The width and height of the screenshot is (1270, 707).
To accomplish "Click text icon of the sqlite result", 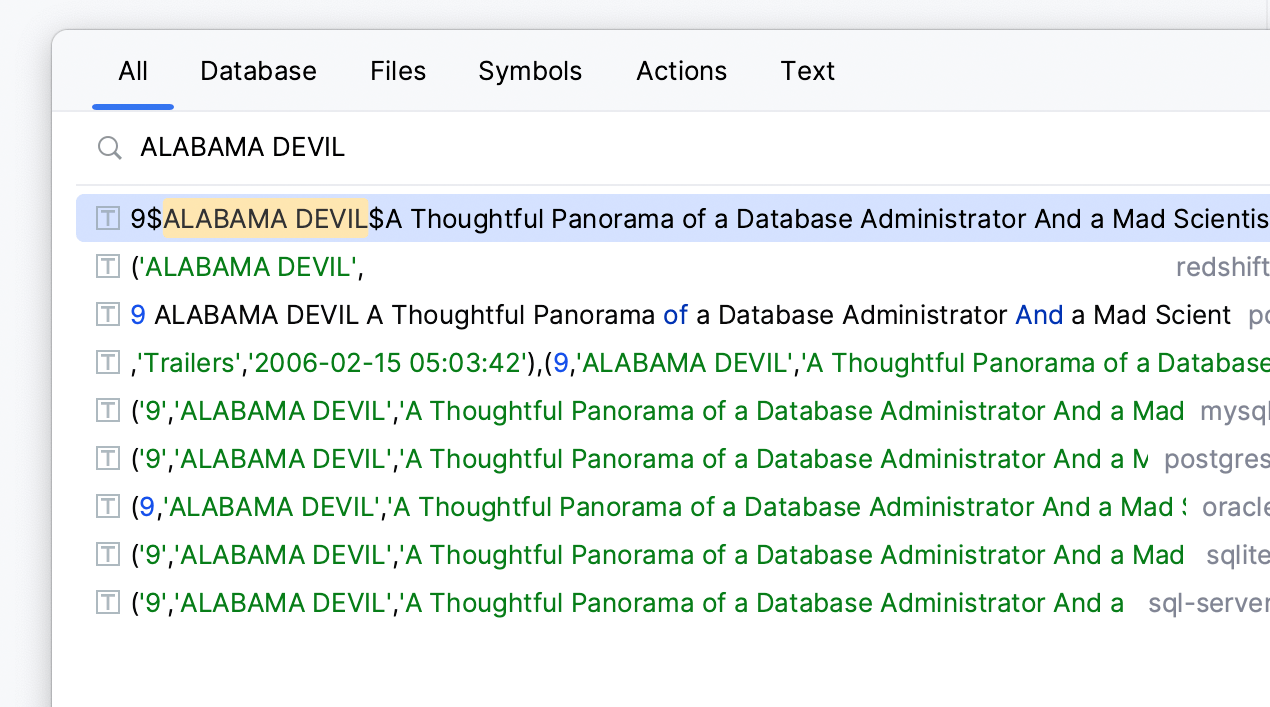I will (x=108, y=554).
